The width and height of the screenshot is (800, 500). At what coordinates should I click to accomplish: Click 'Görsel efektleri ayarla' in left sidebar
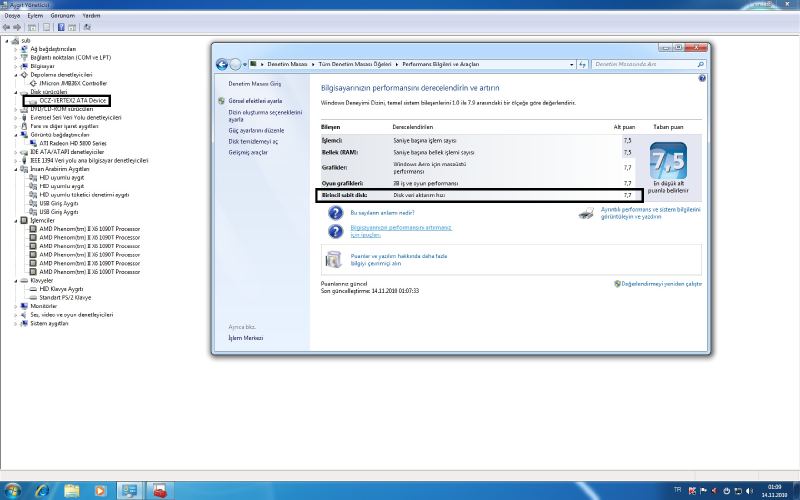click(x=255, y=101)
